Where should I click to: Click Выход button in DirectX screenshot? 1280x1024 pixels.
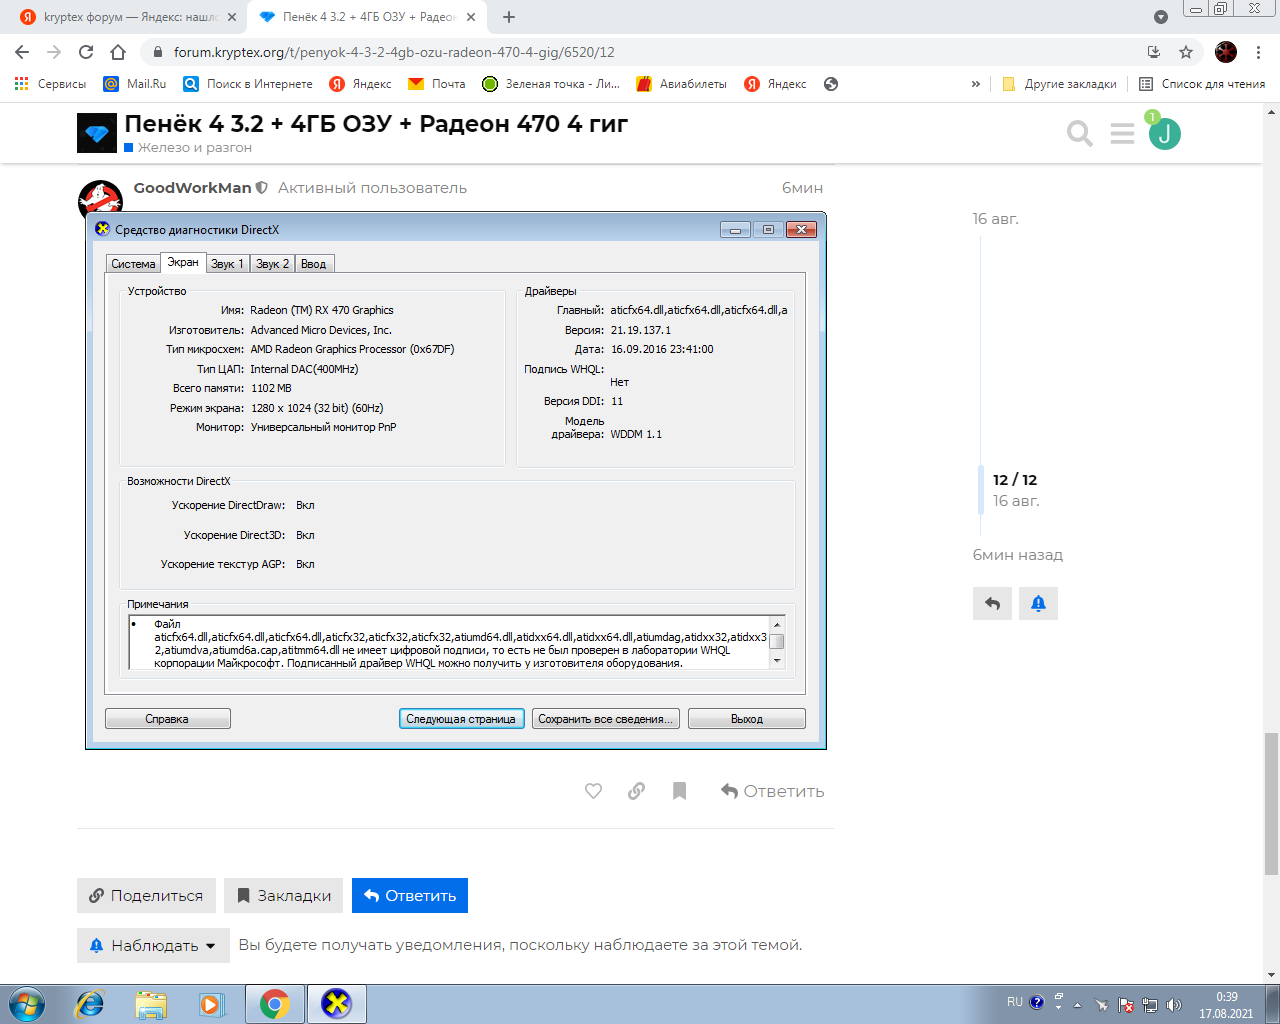pos(747,719)
